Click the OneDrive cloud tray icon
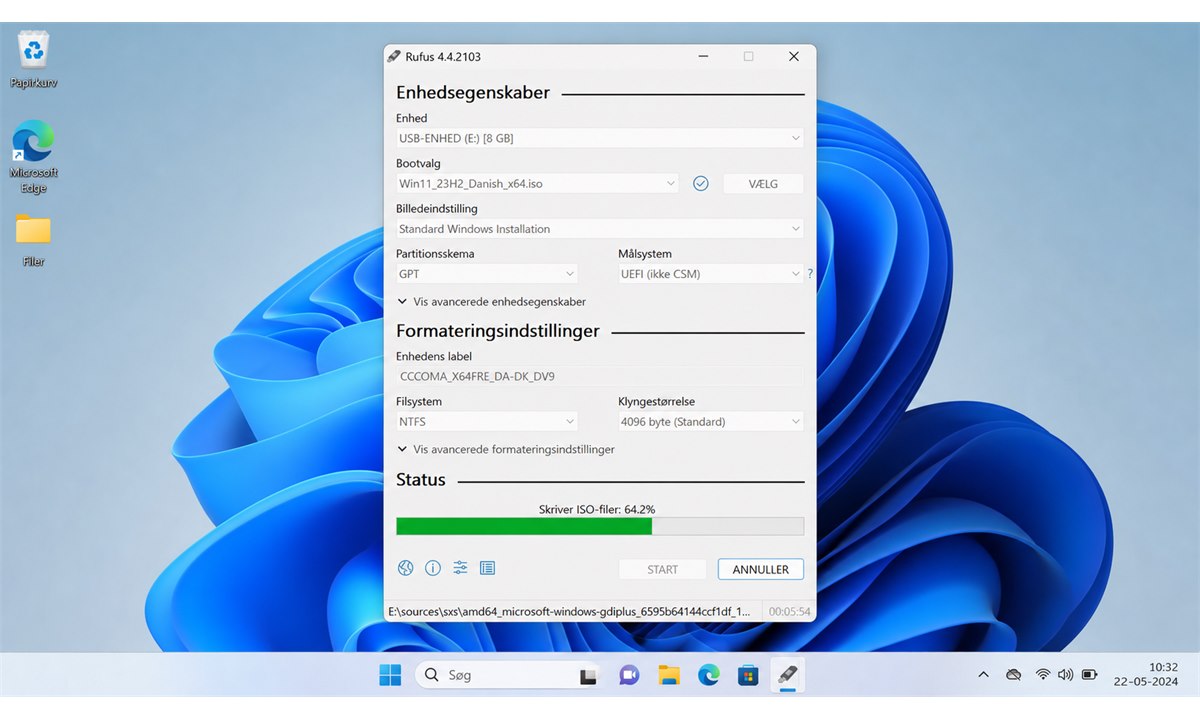 click(1013, 675)
